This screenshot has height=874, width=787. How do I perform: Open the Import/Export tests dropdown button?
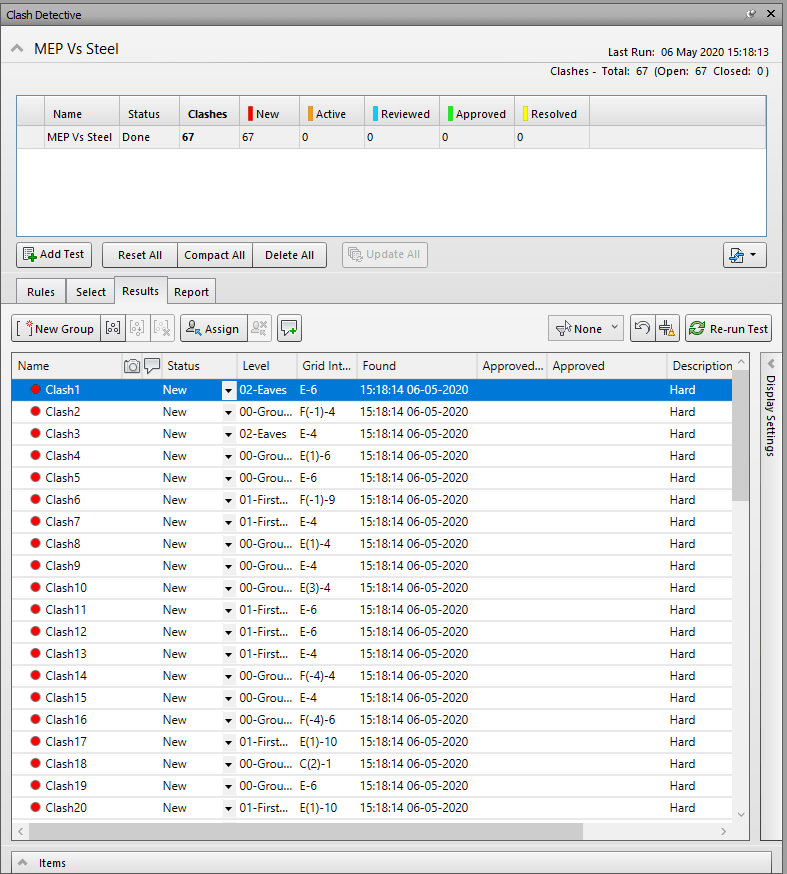745,255
